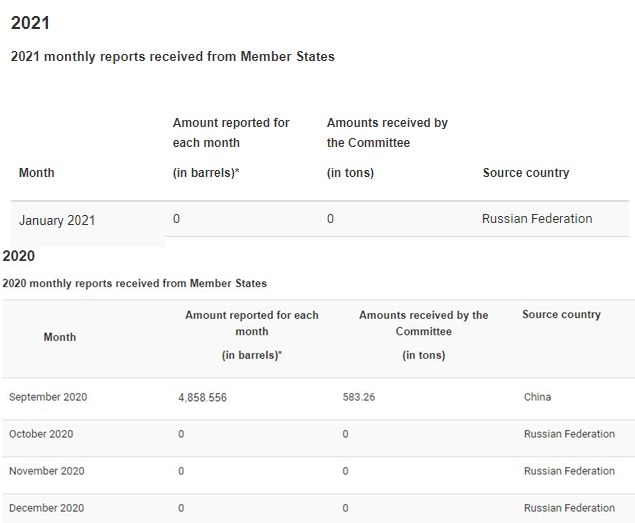The image size is (635, 523).
Task: Click the 2020 Amounts received by the Committee header
Action: point(424,335)
